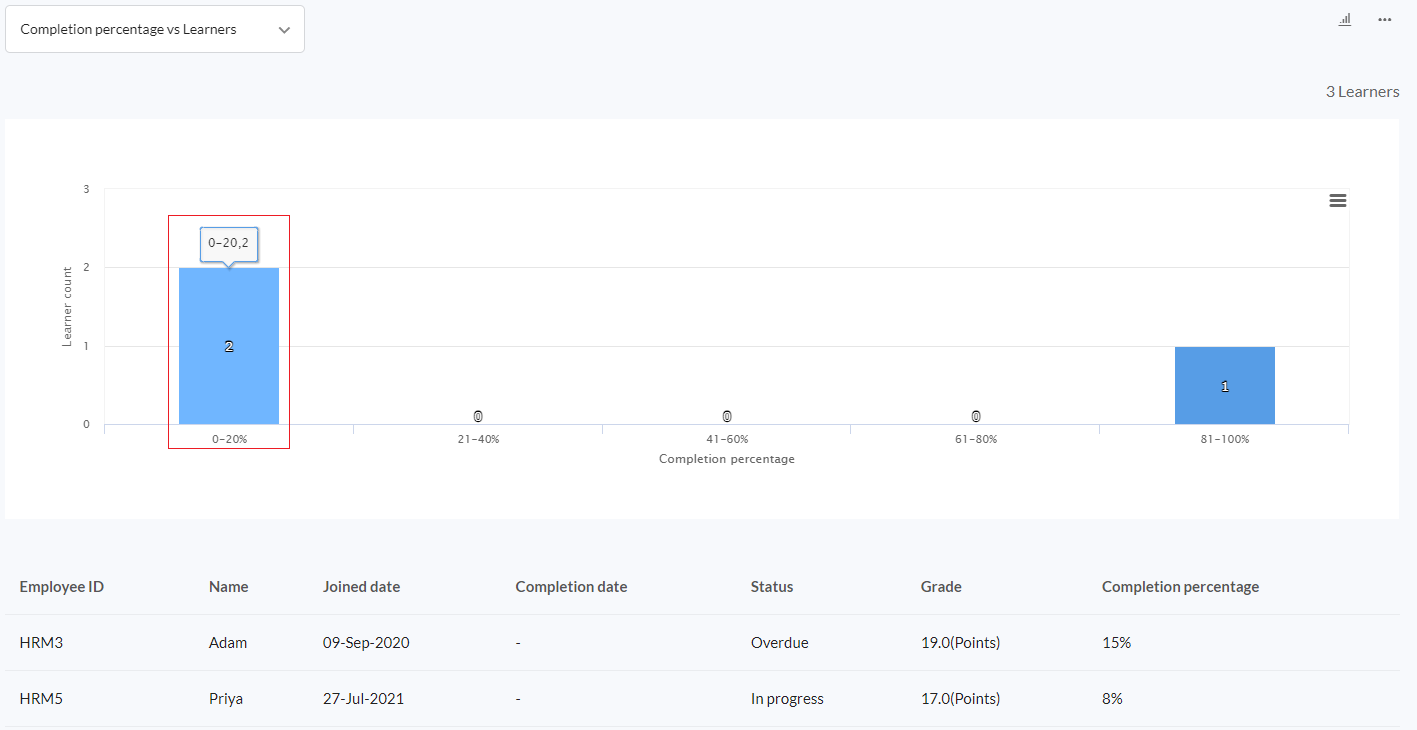Click the Overdue status cell
Viewport: 1417px width, 730px height.
780,643
